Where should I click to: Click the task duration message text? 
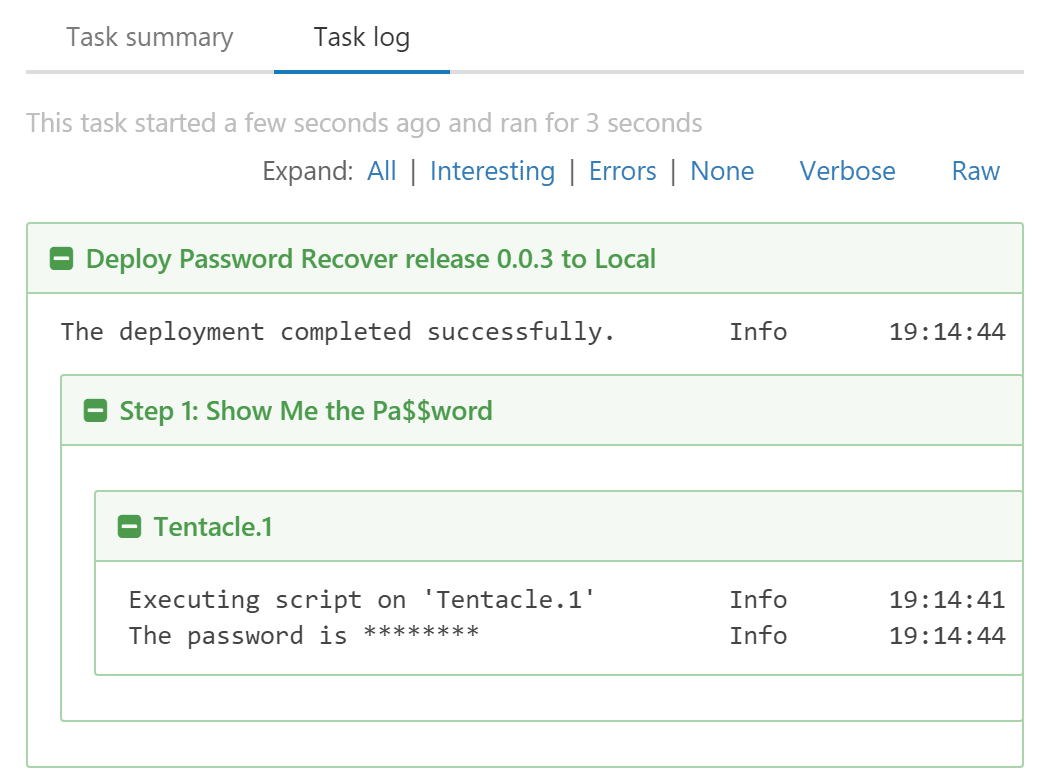tap(365, 123)
